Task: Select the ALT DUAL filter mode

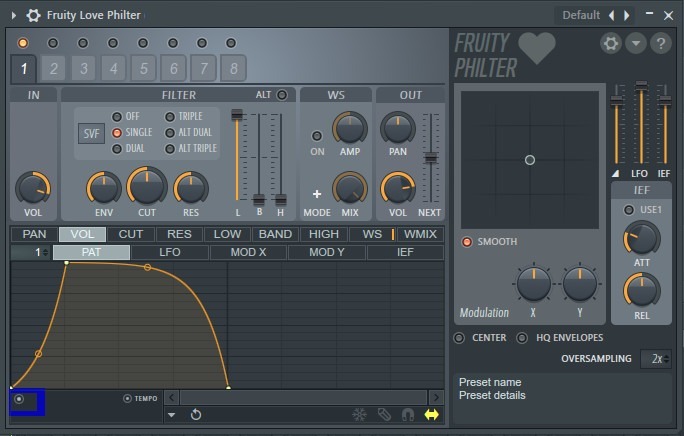Action: tap(170, 133)
